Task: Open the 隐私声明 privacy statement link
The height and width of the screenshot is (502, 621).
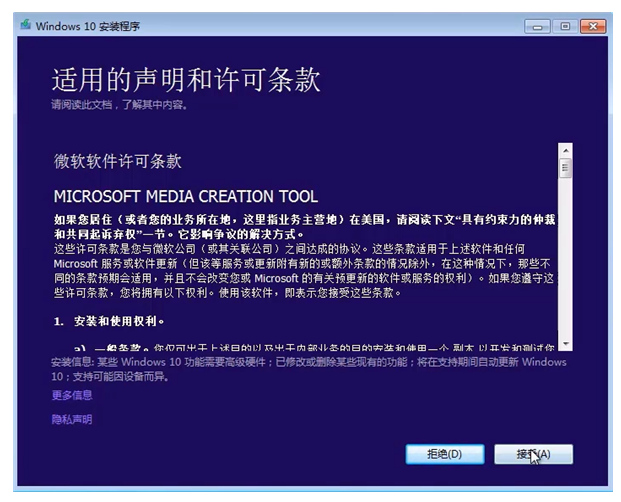Action: pyautogui.click(x=72, y=419)
